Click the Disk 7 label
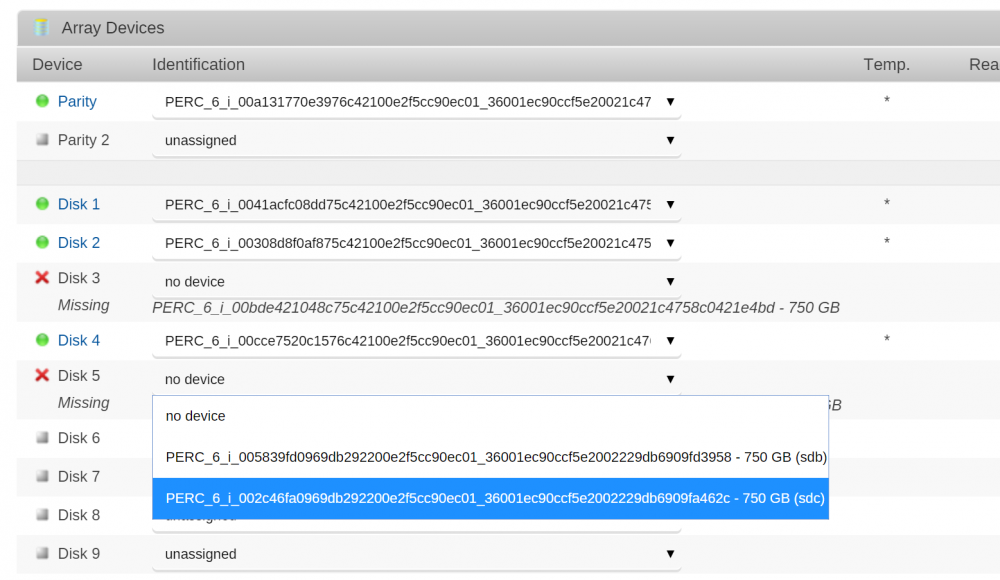The width and height of the screenshot is (1000, 580). (78, 477)
